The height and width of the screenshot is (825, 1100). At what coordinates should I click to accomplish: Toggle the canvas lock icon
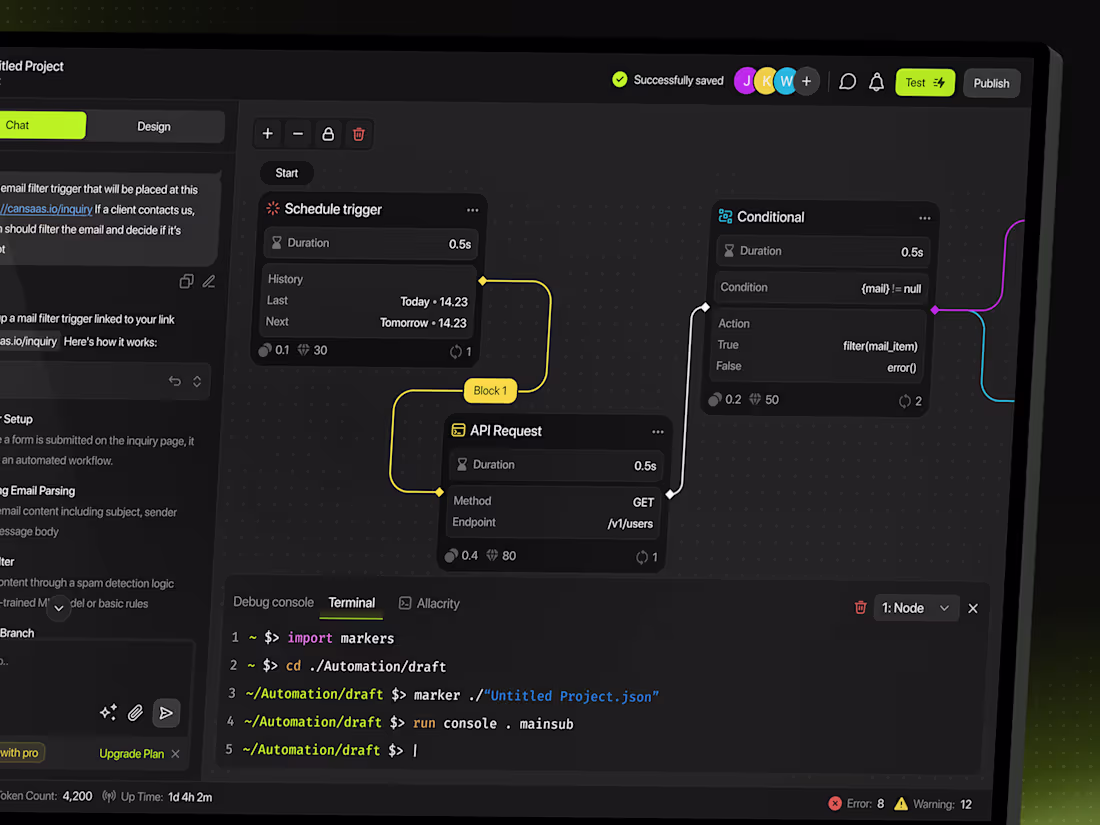(328, 133)
